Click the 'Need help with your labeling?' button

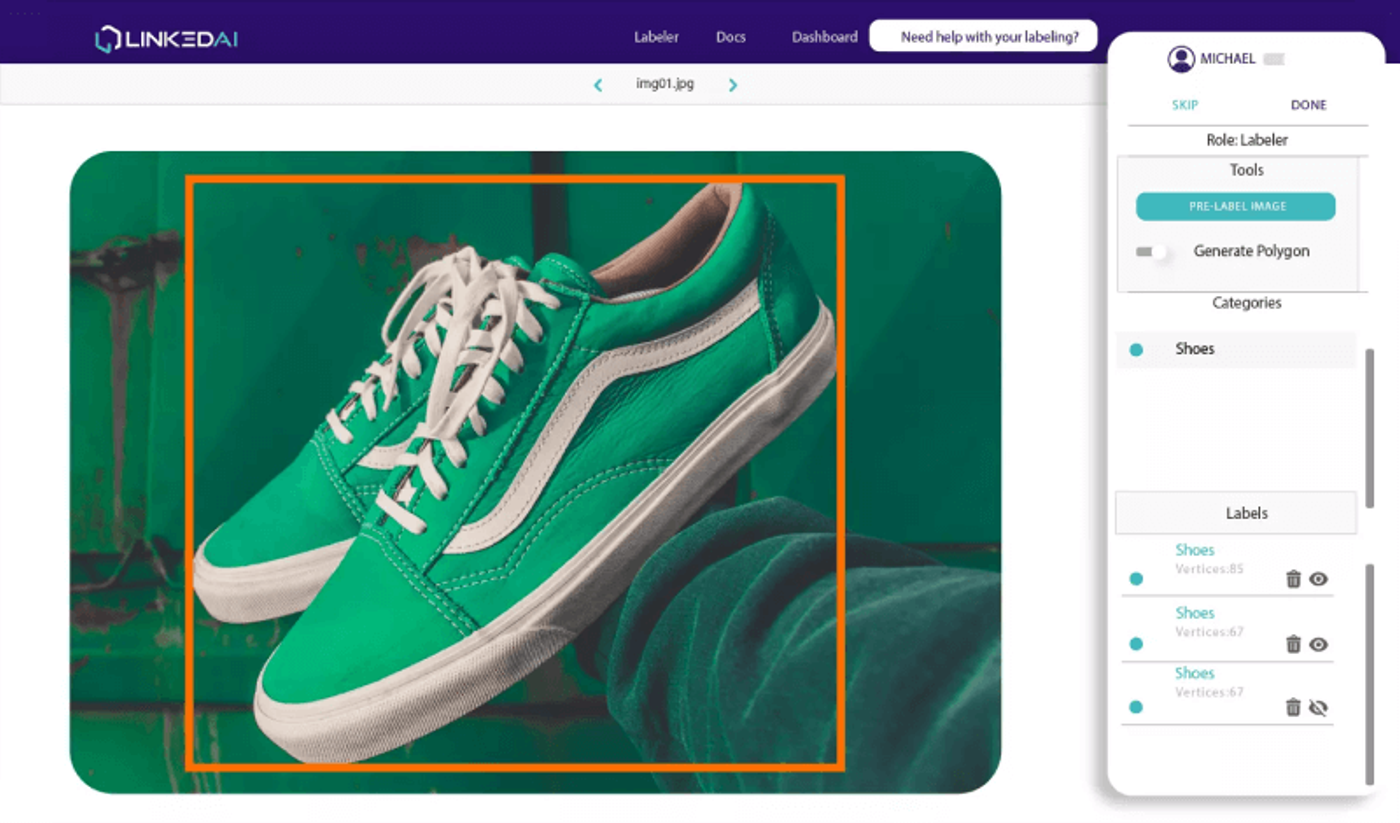tap(983, 36)
